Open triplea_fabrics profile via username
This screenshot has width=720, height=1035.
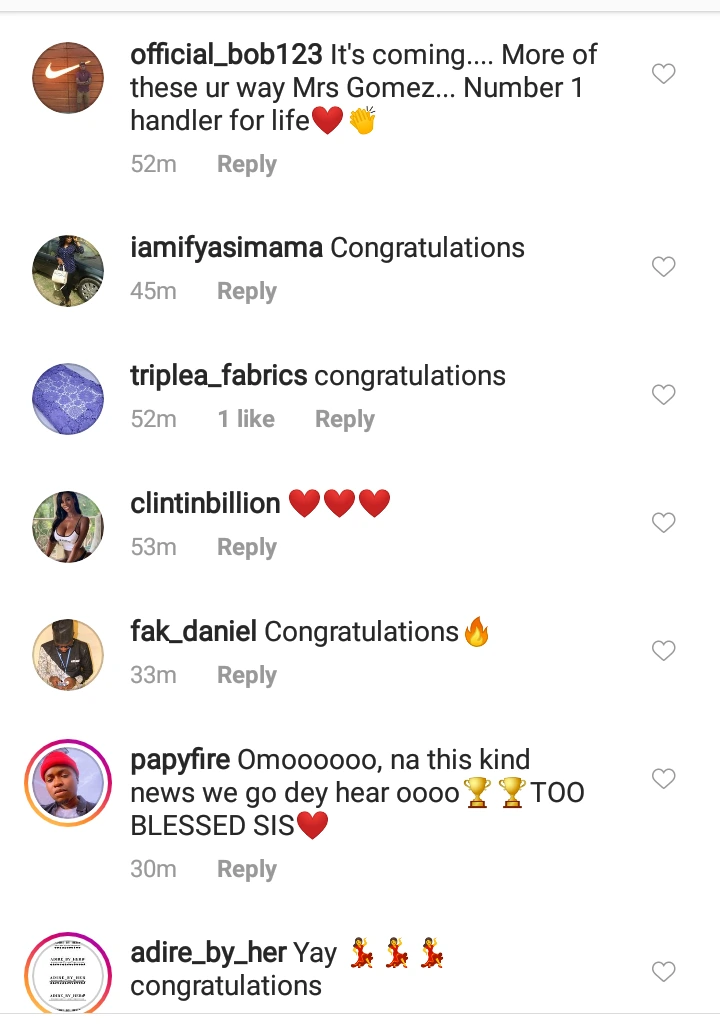[218, 376]
